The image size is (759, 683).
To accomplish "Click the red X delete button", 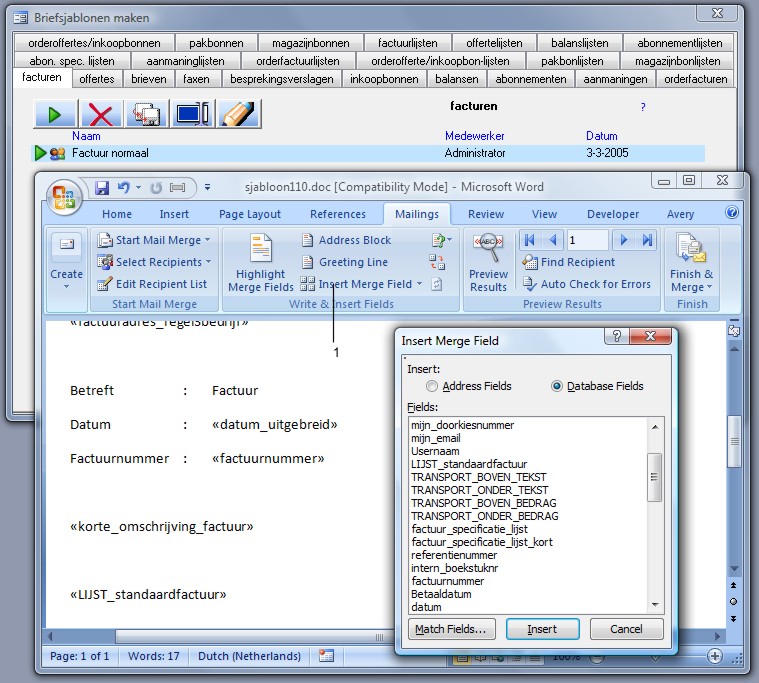I will tap(100, 114).
